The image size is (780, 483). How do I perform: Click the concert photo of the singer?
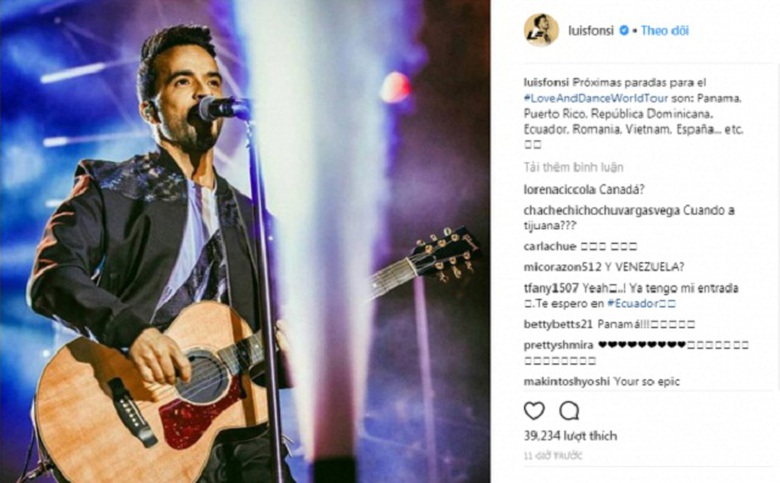pos(245,241)
